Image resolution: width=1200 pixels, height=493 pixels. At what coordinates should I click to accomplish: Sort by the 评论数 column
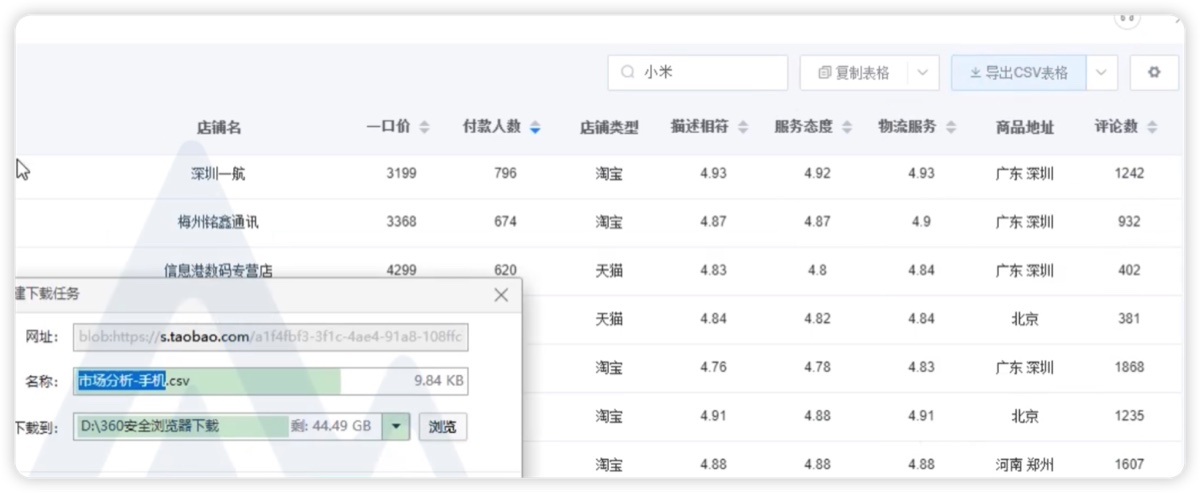tap(1152, 127)
